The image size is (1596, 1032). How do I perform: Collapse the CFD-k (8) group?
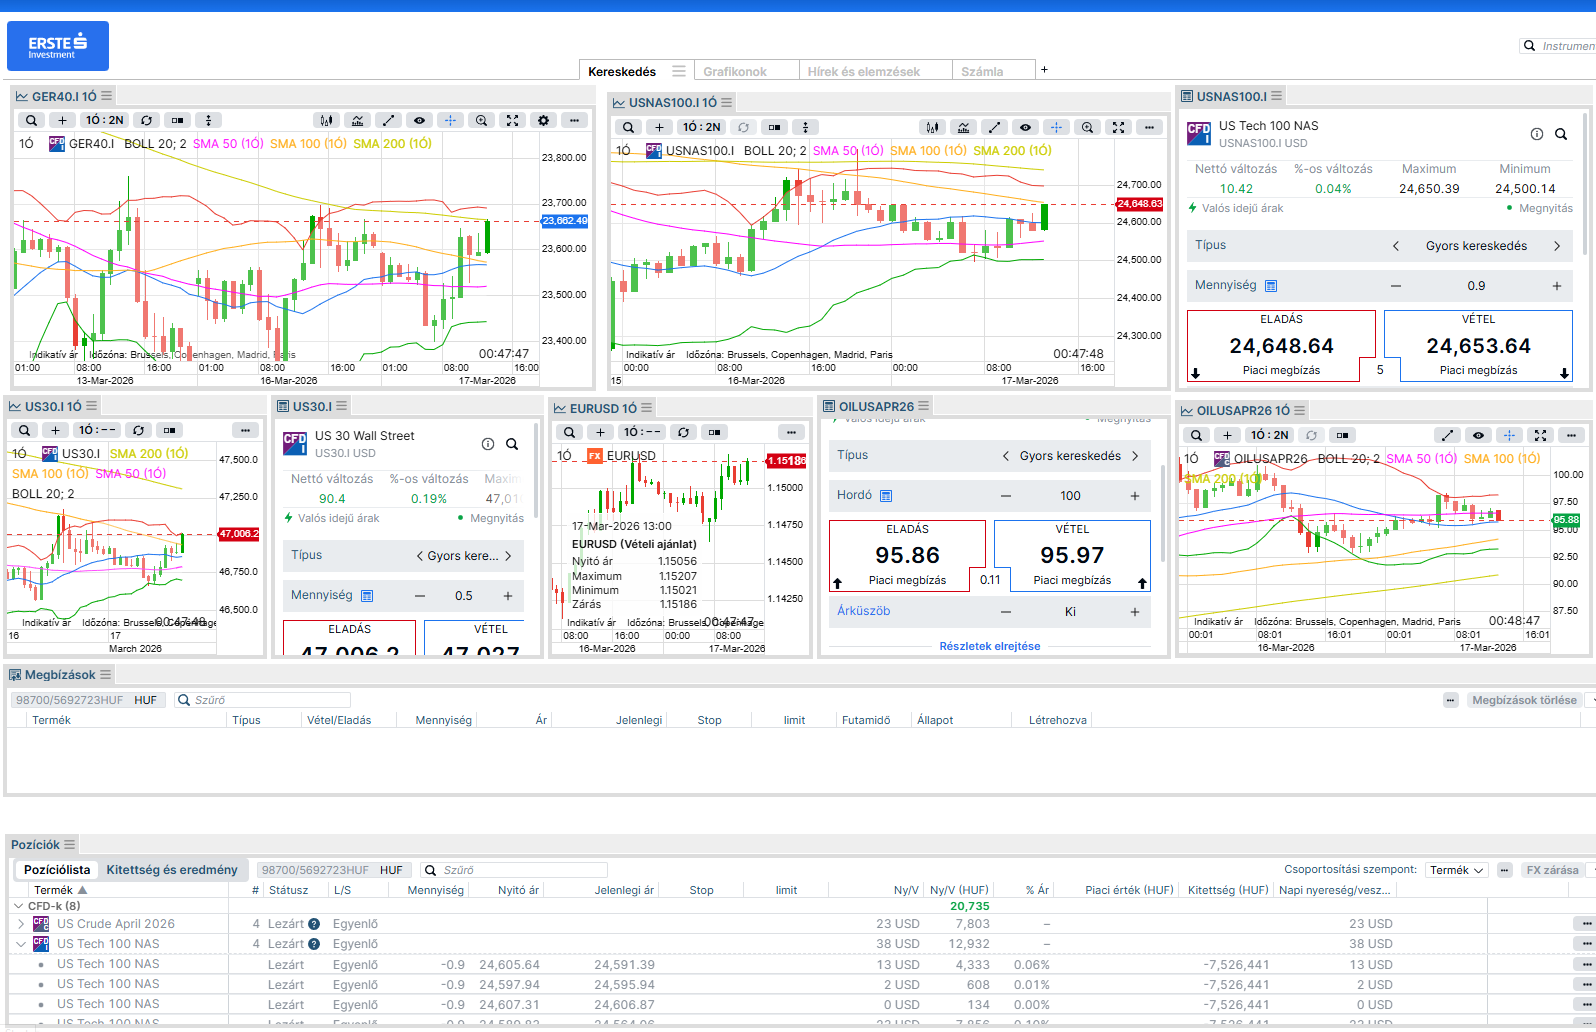pos(18,906)
